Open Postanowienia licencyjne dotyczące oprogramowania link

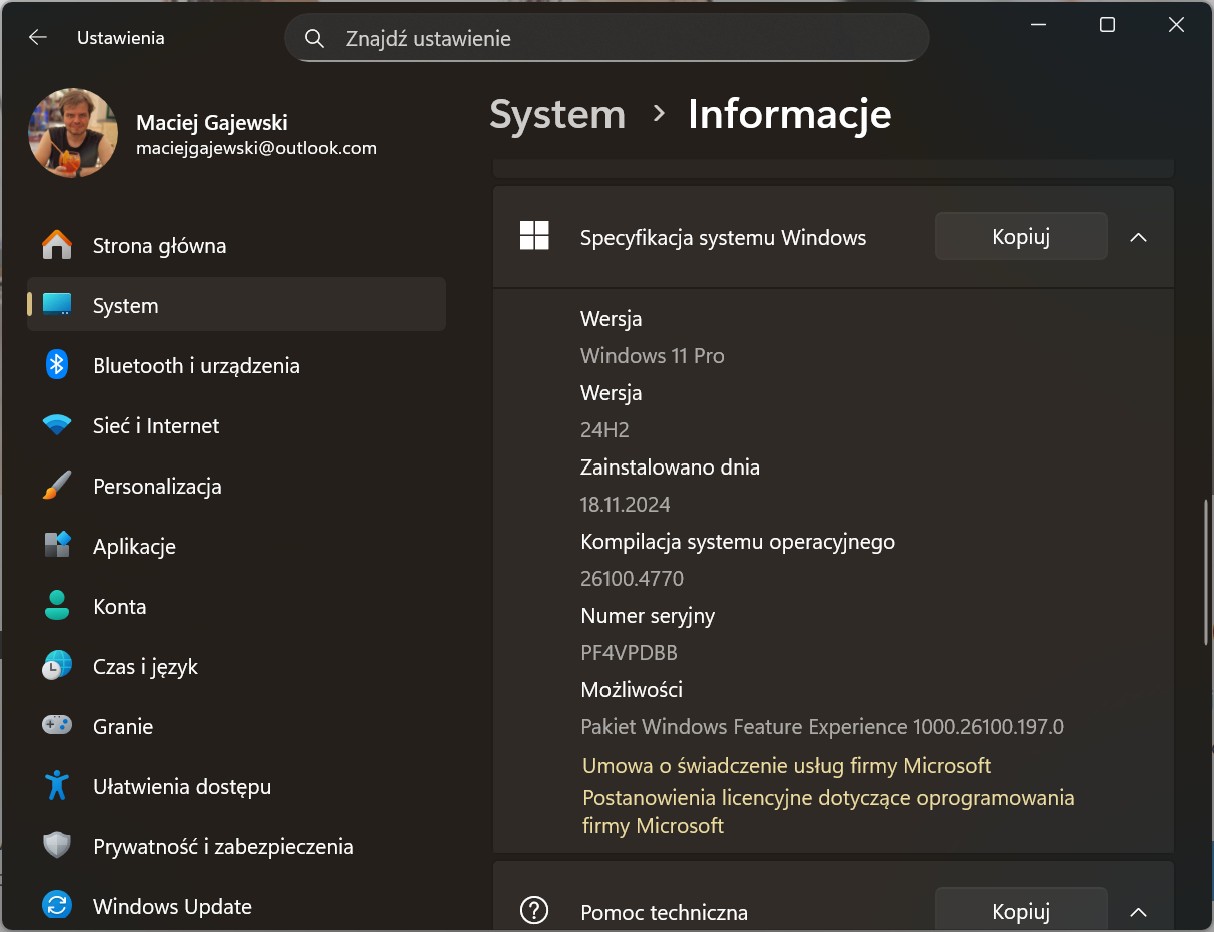[x=828, y=811]
